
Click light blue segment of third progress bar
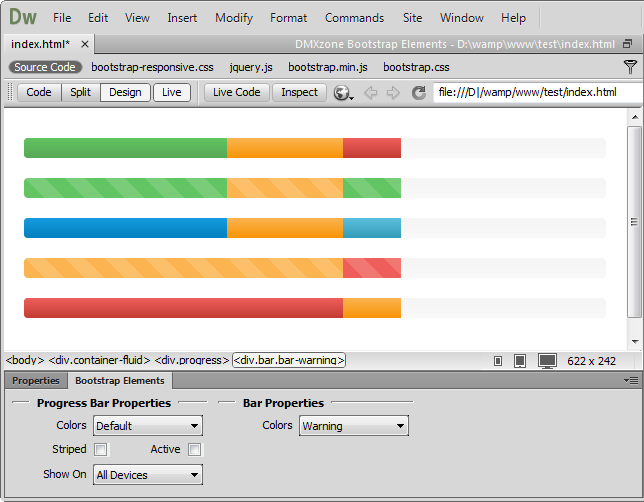pos(372,228)
